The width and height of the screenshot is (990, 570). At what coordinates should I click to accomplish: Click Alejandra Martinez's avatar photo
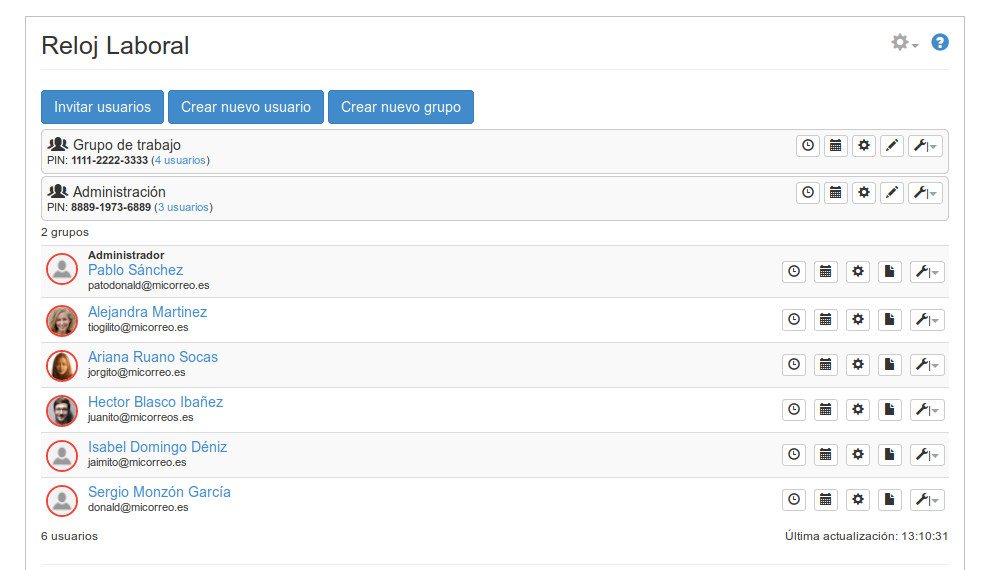click(62, 320)
